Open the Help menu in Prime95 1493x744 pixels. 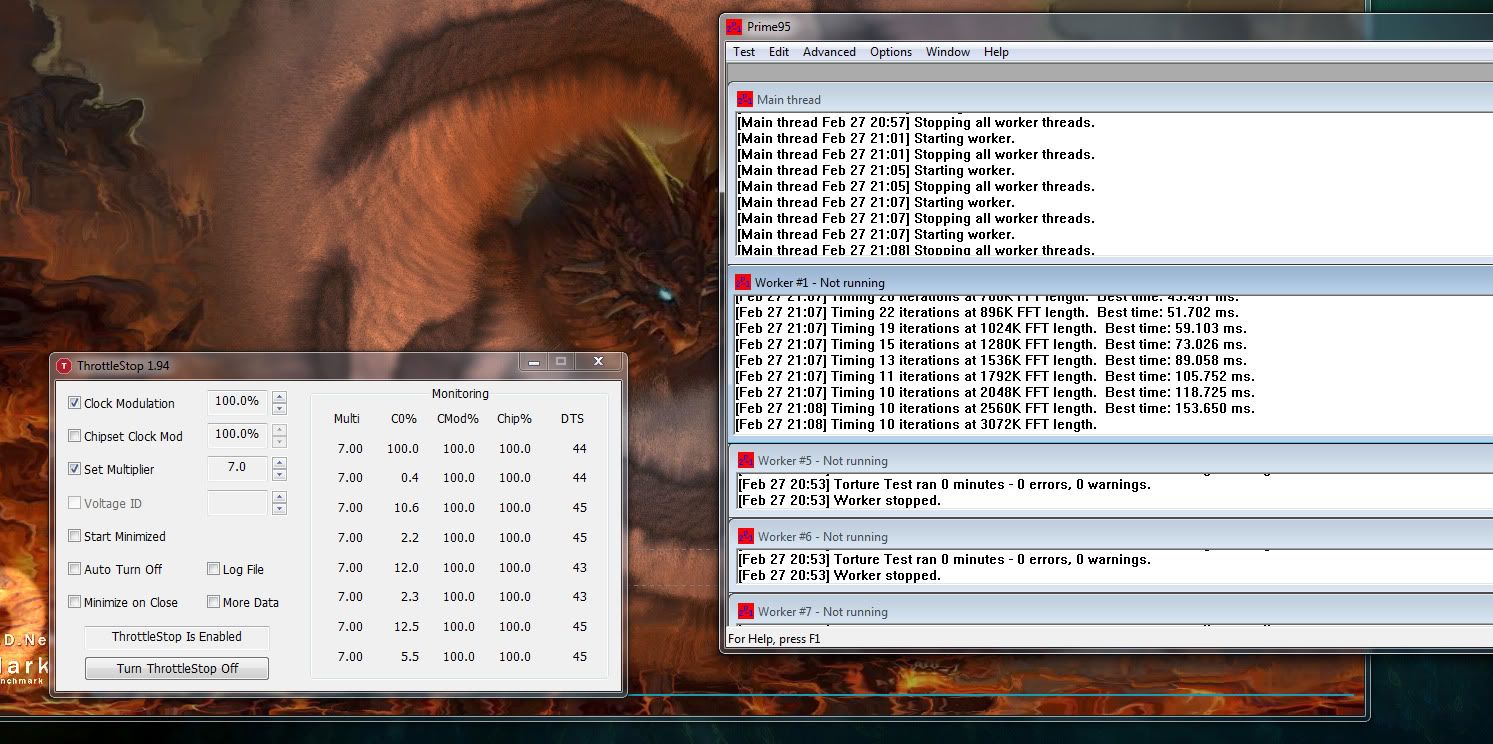coord(996,52)
